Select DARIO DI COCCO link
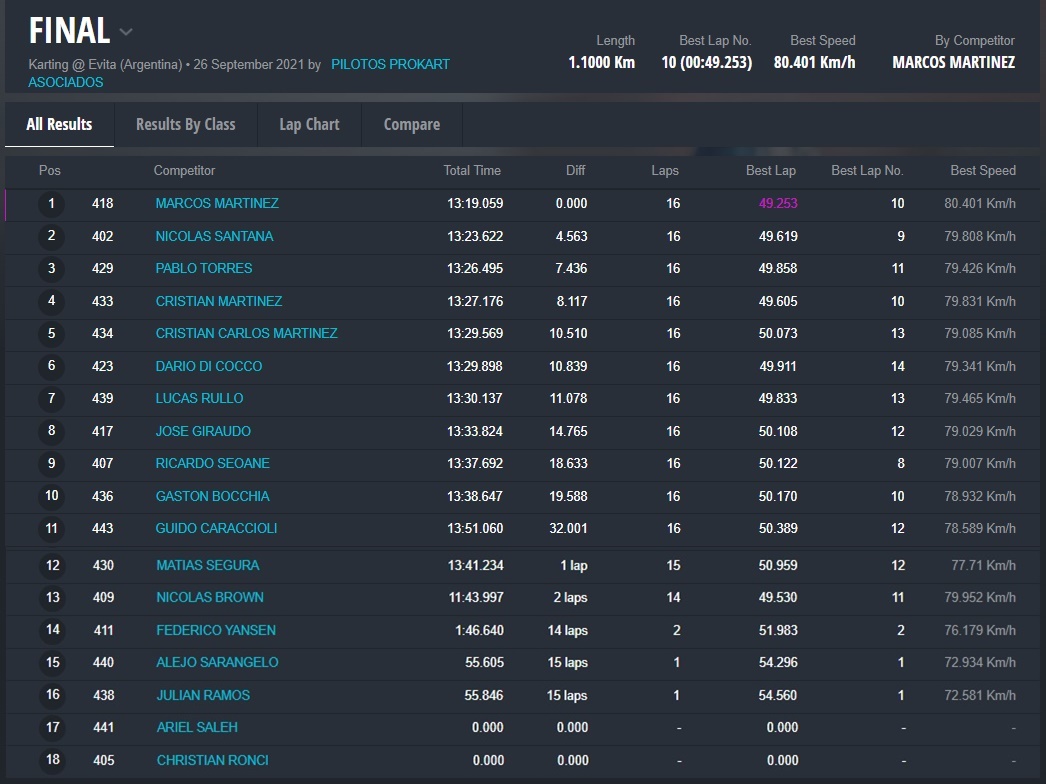The width and height of the screenshot is (1046, 784). (x=209, y=367)
